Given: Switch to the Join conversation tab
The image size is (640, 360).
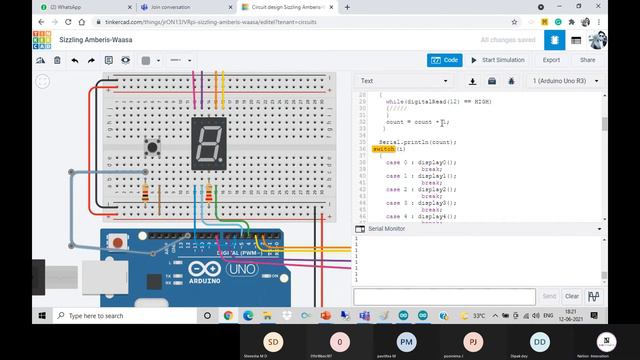Looking at the screenshot, I should point(185,7).
